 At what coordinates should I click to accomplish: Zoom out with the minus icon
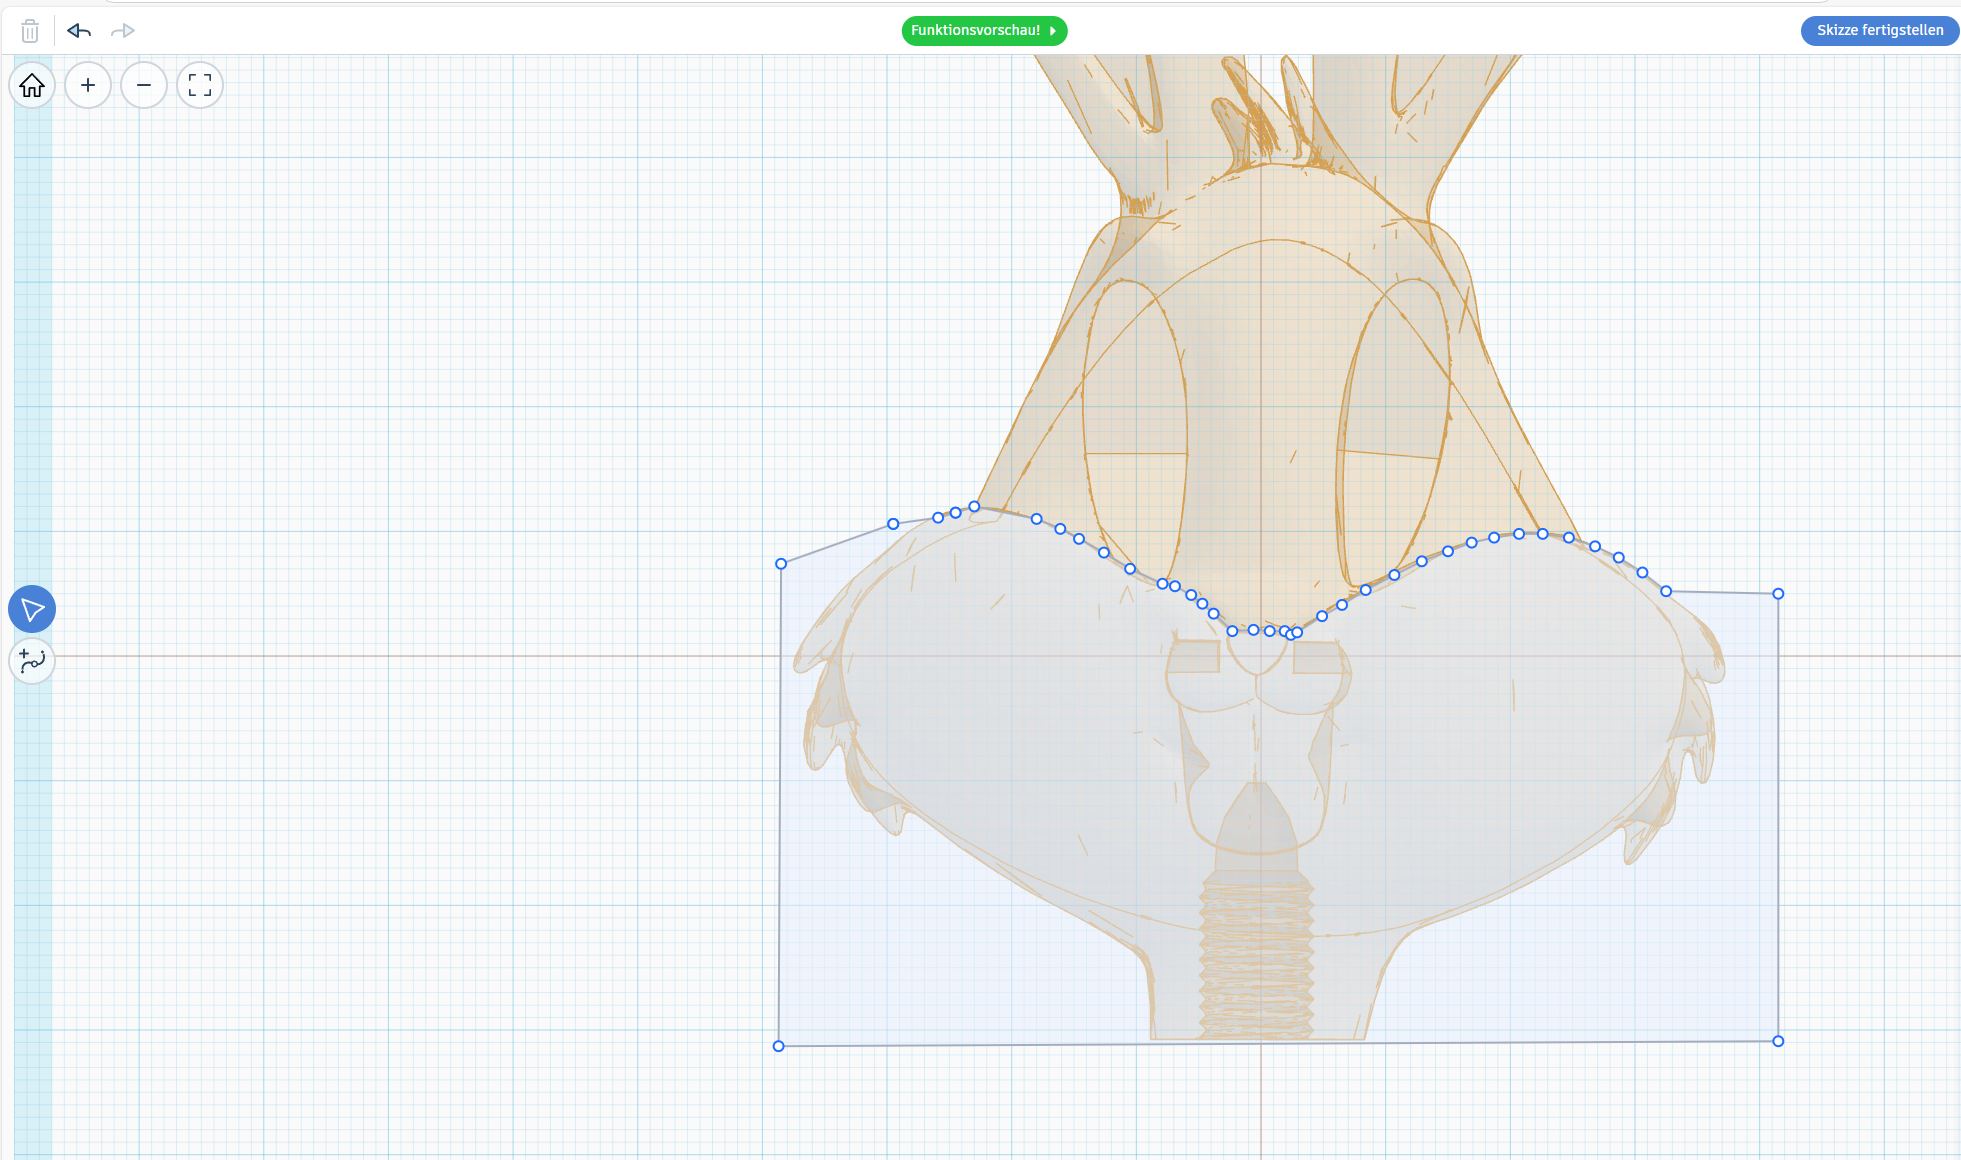coord(144,85)
